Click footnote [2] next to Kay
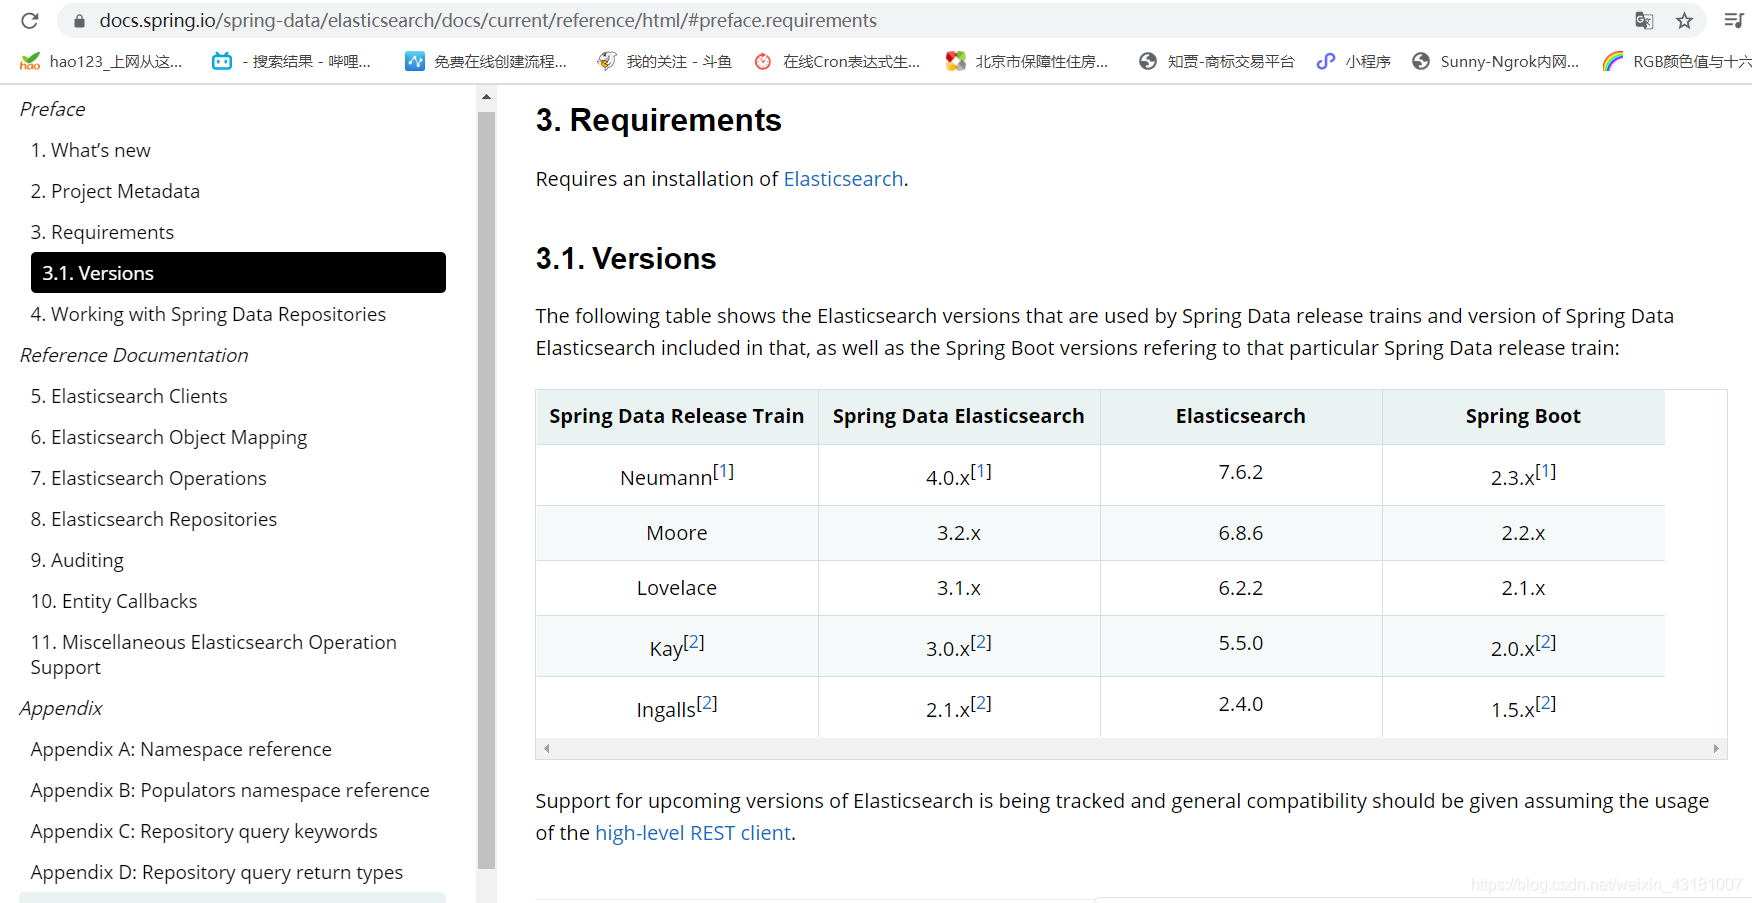Viewport: 1752px width, 903px height. click(694, 642)
